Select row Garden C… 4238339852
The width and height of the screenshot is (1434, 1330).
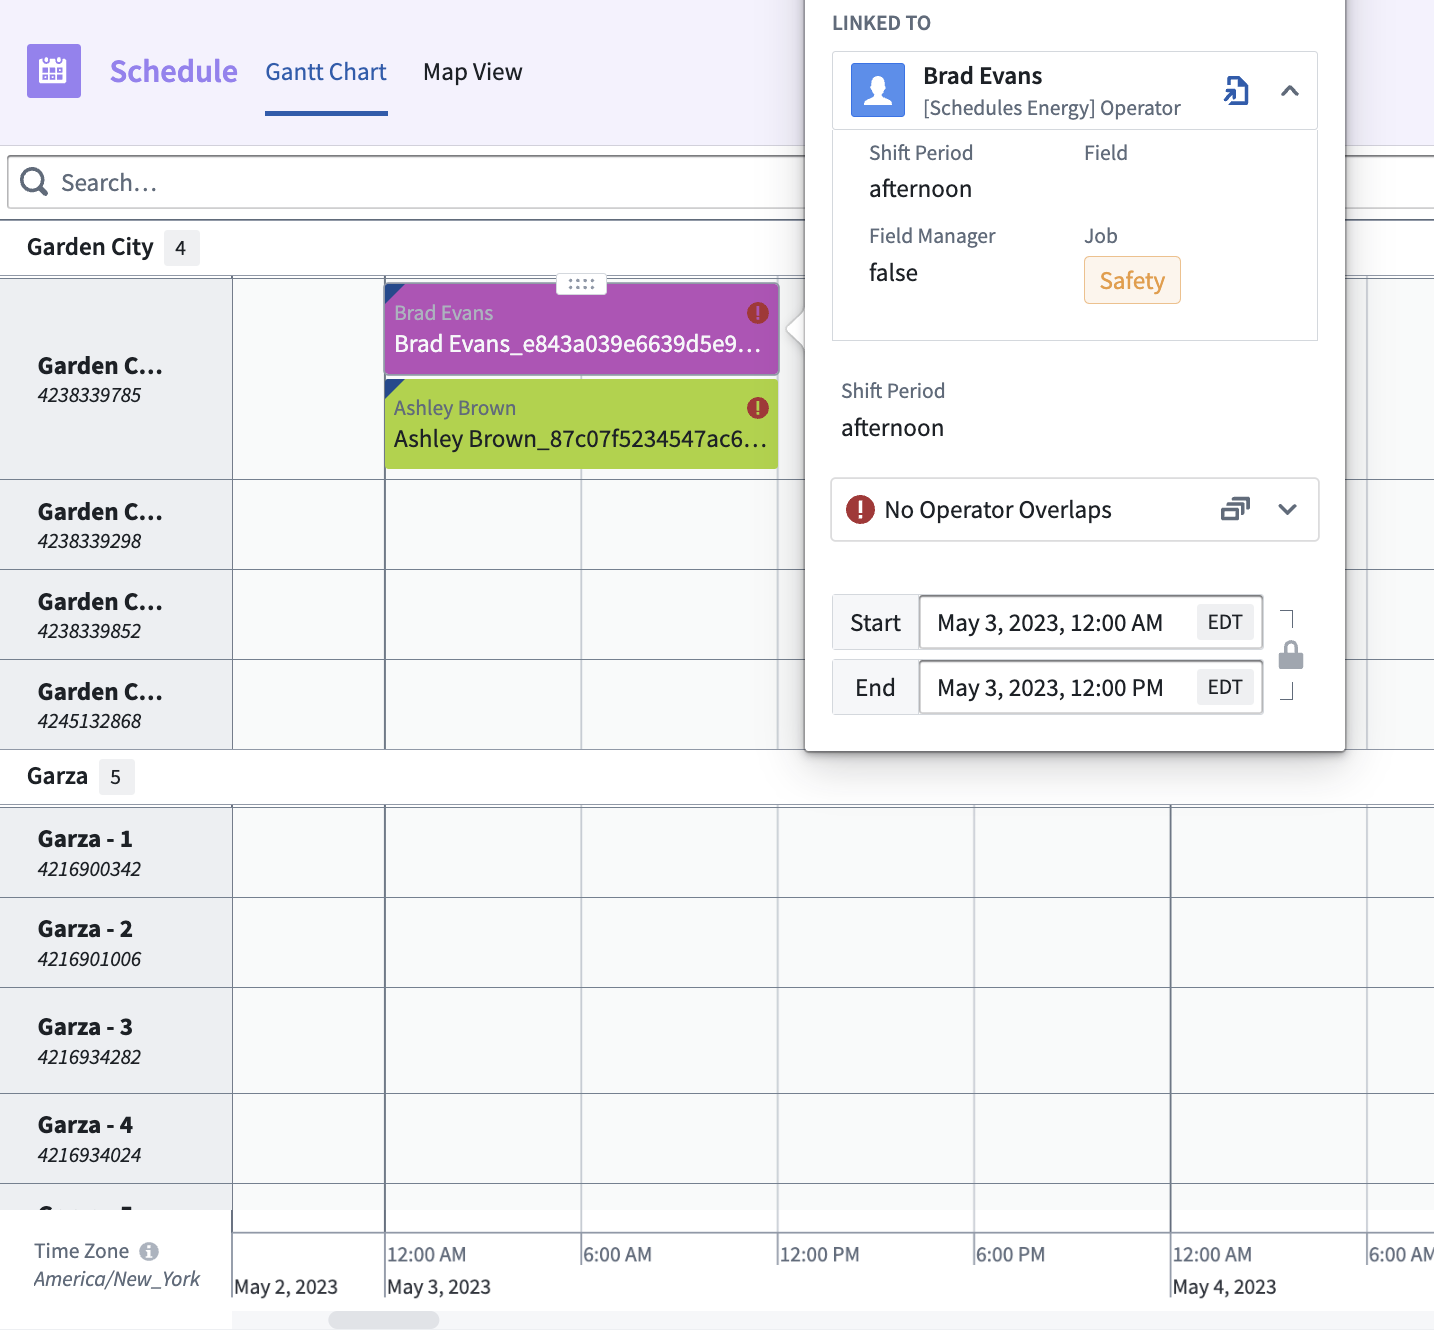(x=116, y=615)
